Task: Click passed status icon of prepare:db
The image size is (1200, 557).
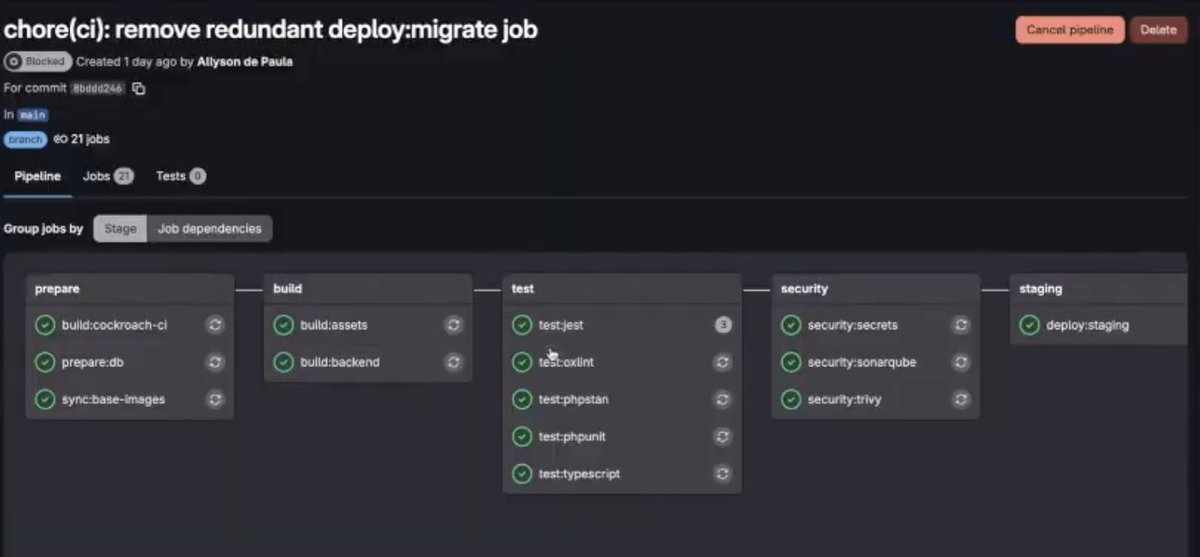Action: tap(45, 362)
